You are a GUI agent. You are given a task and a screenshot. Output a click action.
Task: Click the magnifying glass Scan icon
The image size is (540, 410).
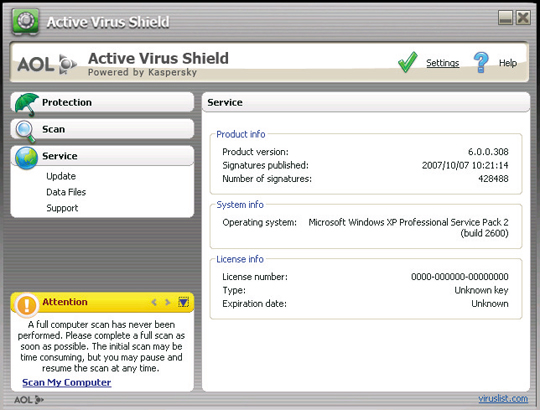[25, 131]
